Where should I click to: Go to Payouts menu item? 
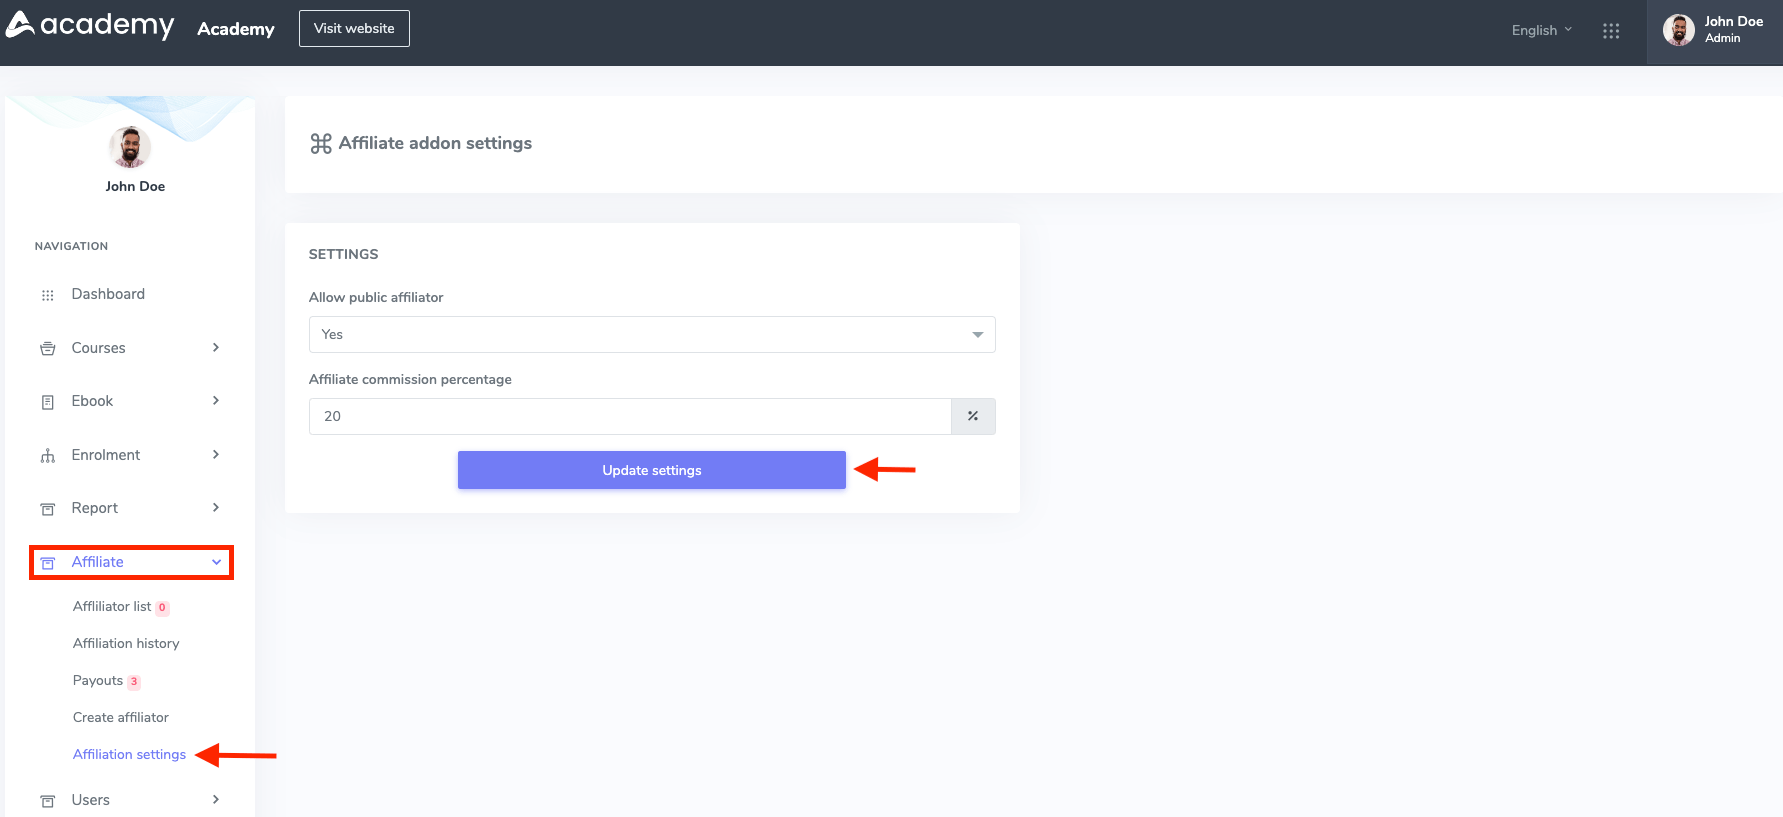tap(98, 681)
